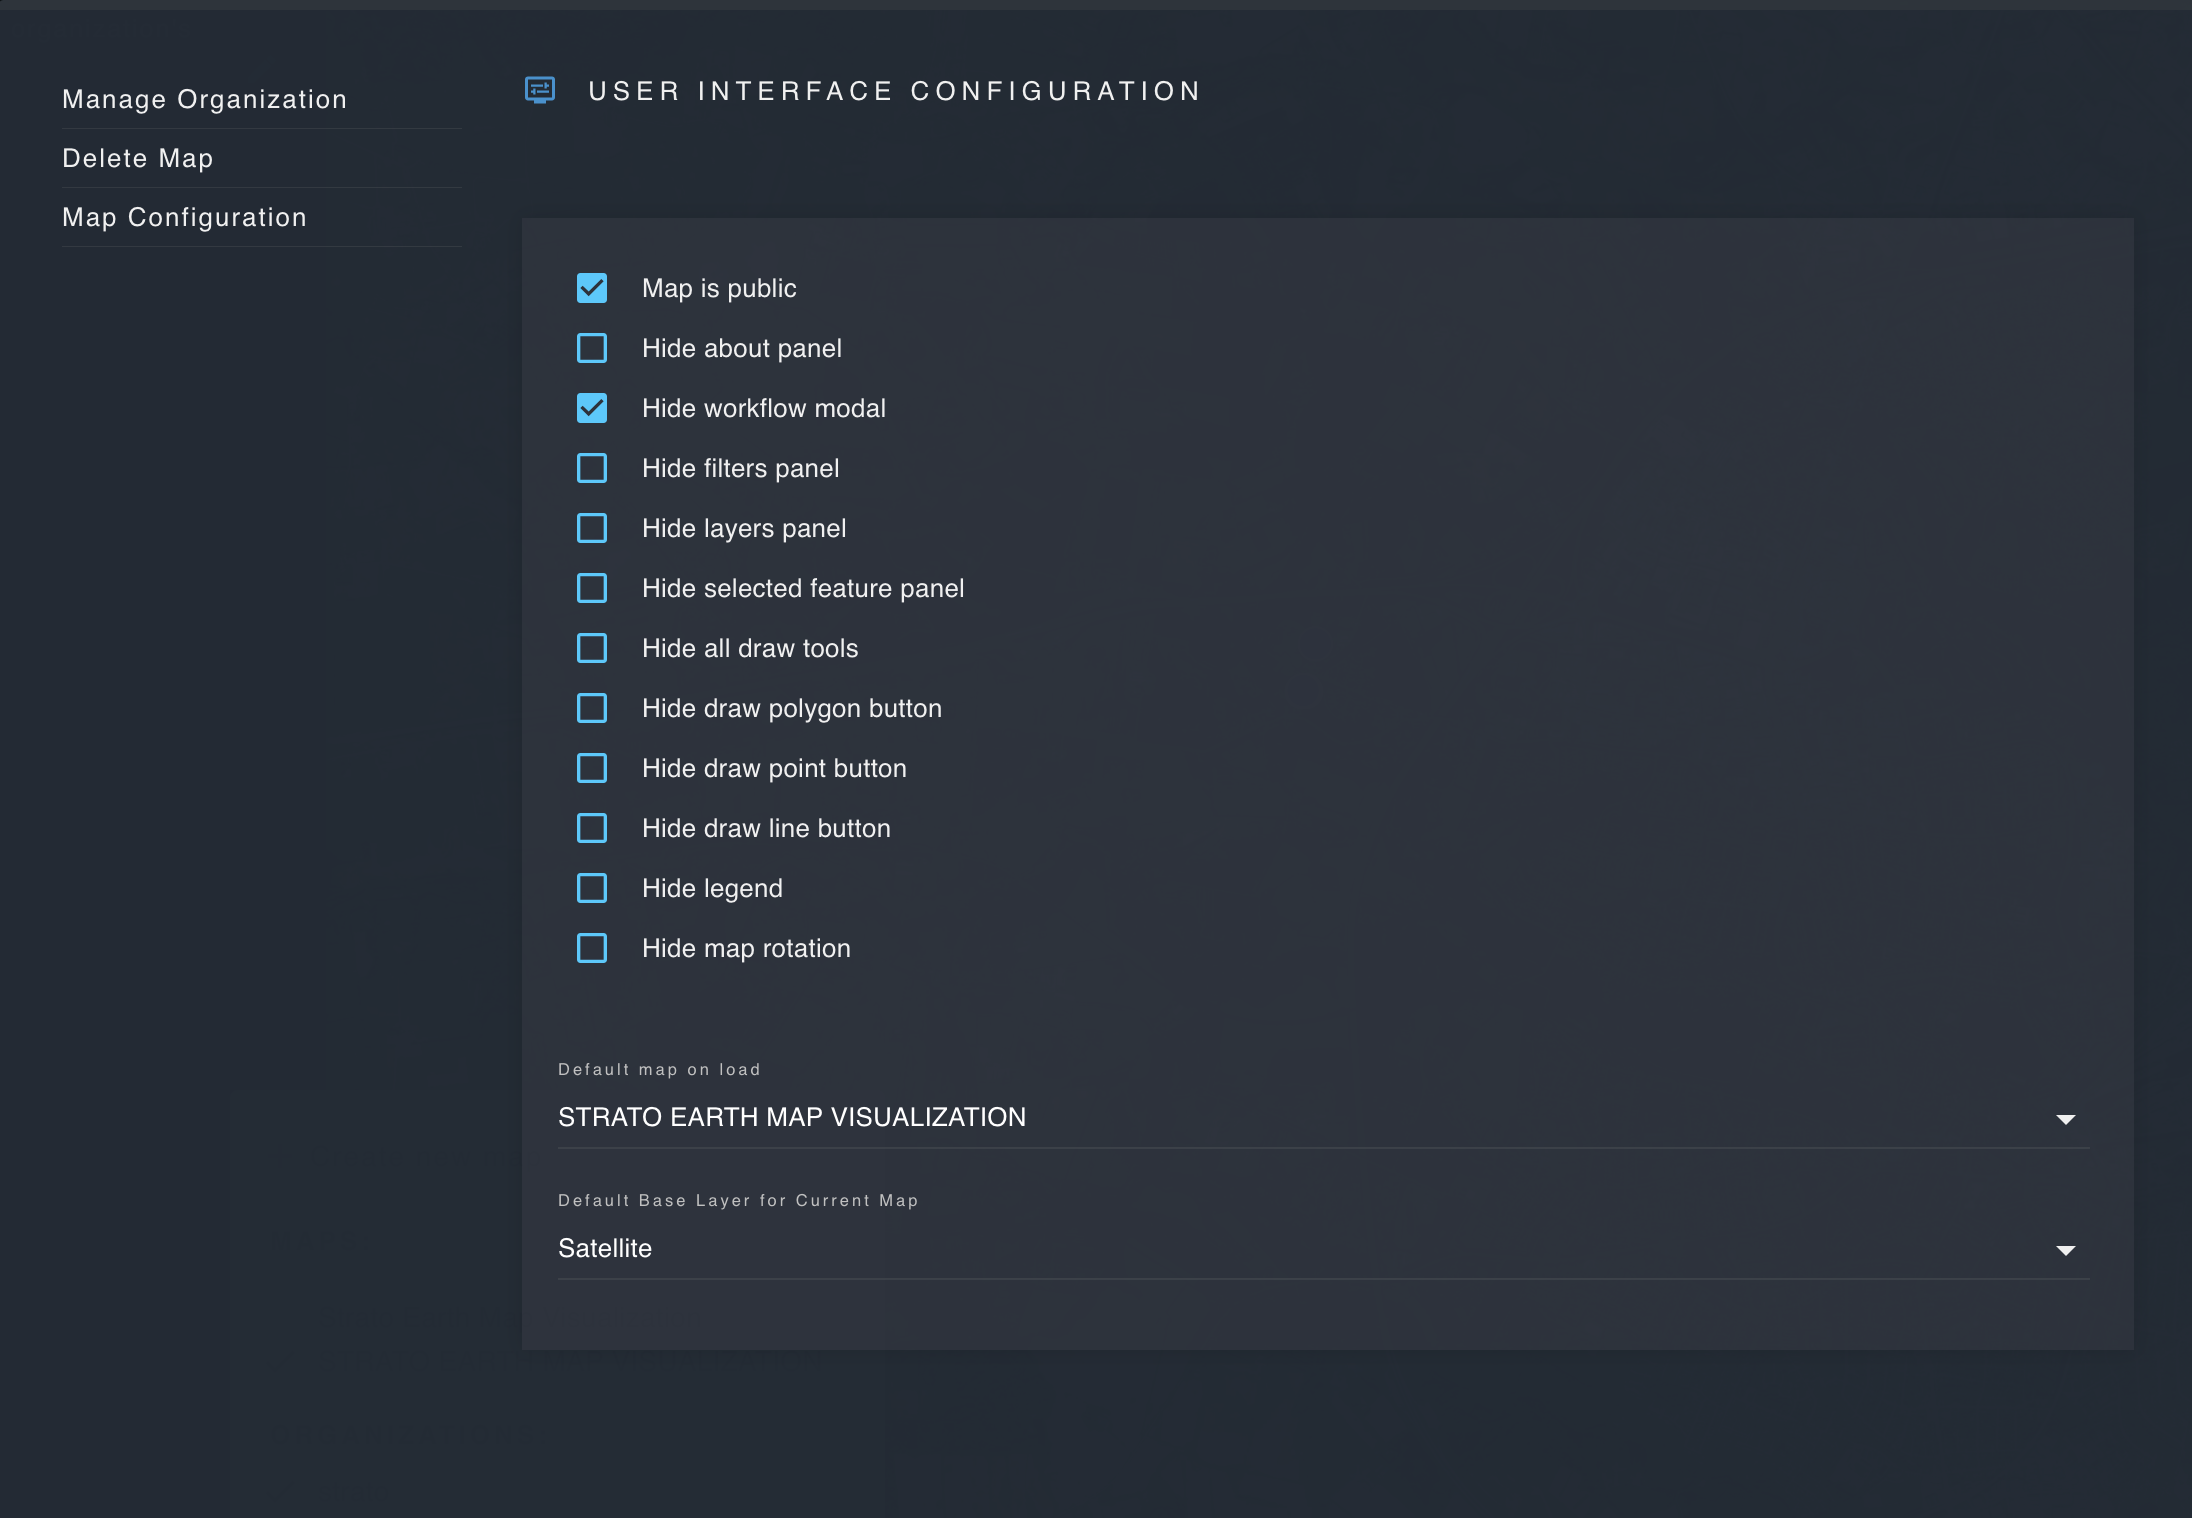Uncheck the Map is public checkbox
2192x1518 pixels.
[x=592, y=288]
